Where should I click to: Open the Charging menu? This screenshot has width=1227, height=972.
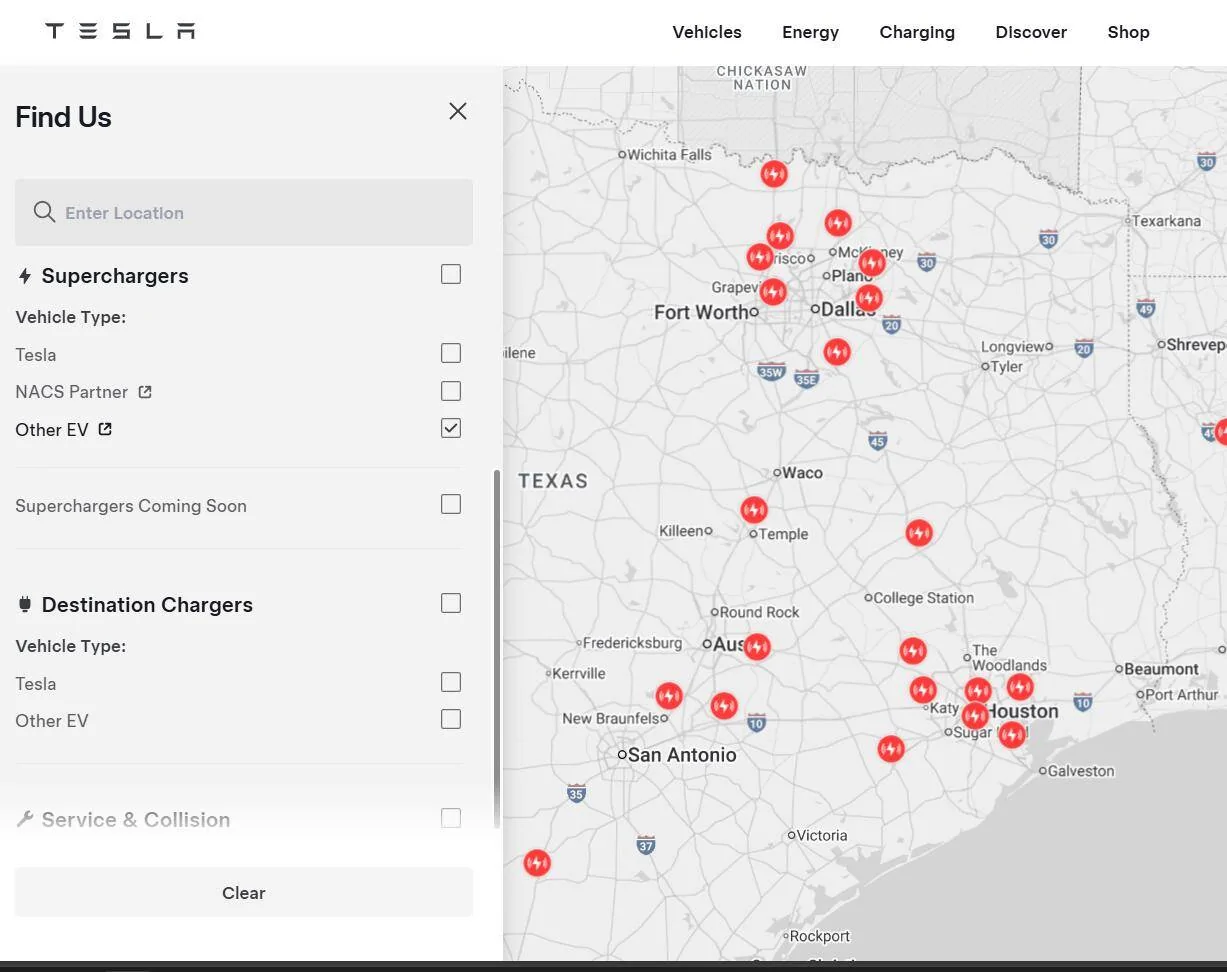(917, 32)
